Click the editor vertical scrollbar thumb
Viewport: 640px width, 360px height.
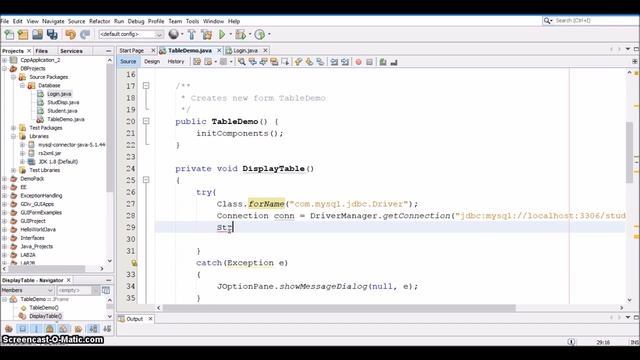pos(629,152)
